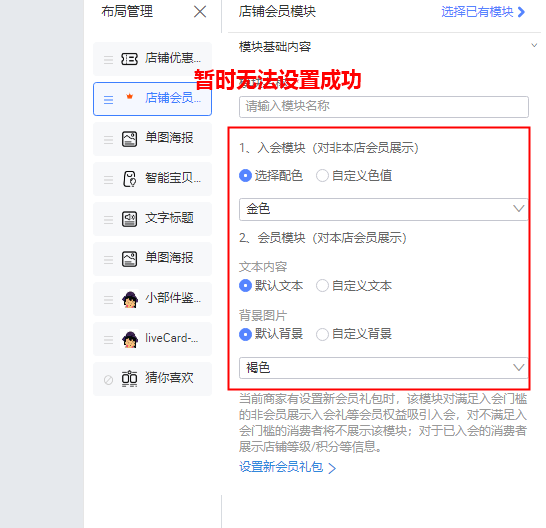Click the first 单图海报 image icon

coord(129,139)
